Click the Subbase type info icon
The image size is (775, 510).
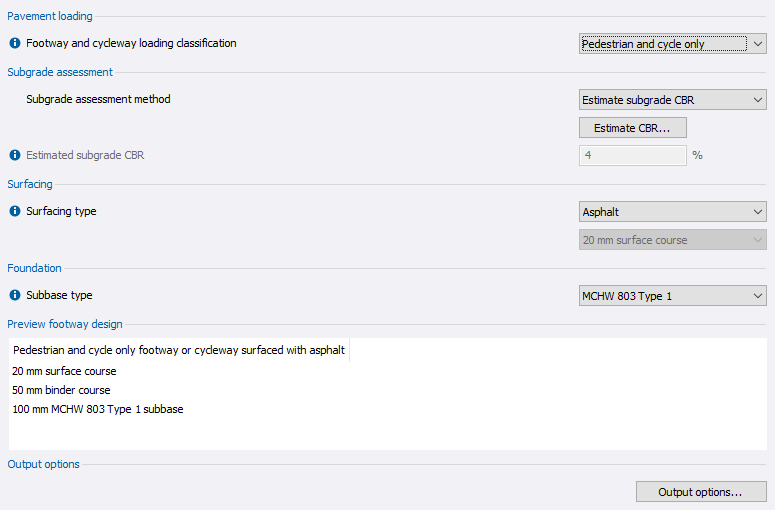click(15, 296)
